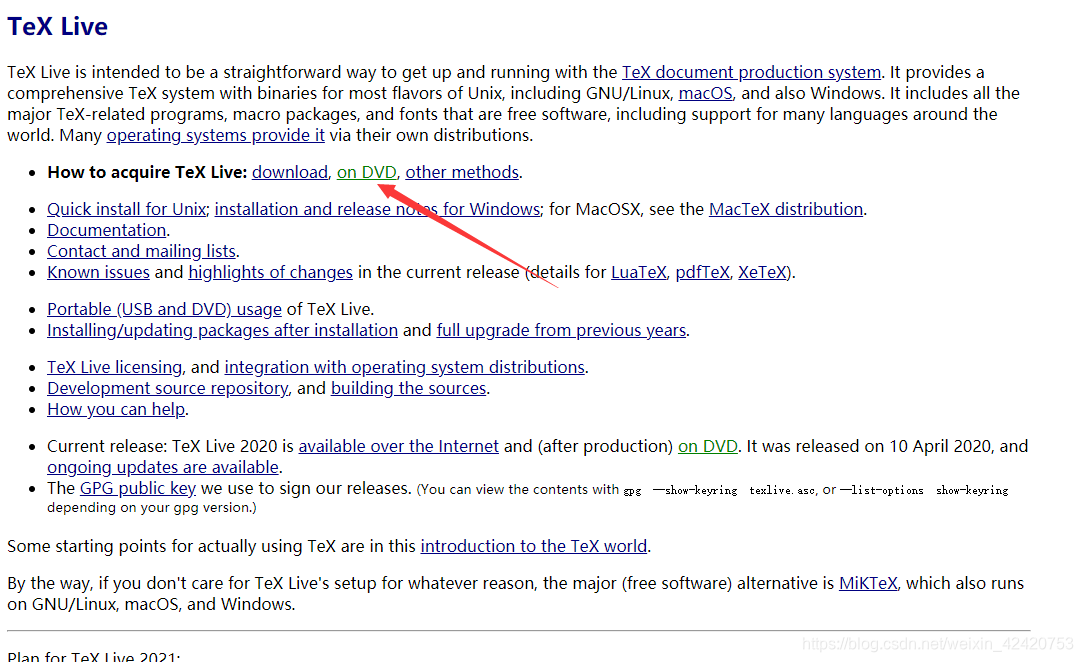Follow full upgrade from previous years link
Viewport: 1083px width, 662px height.
[562, 330]
